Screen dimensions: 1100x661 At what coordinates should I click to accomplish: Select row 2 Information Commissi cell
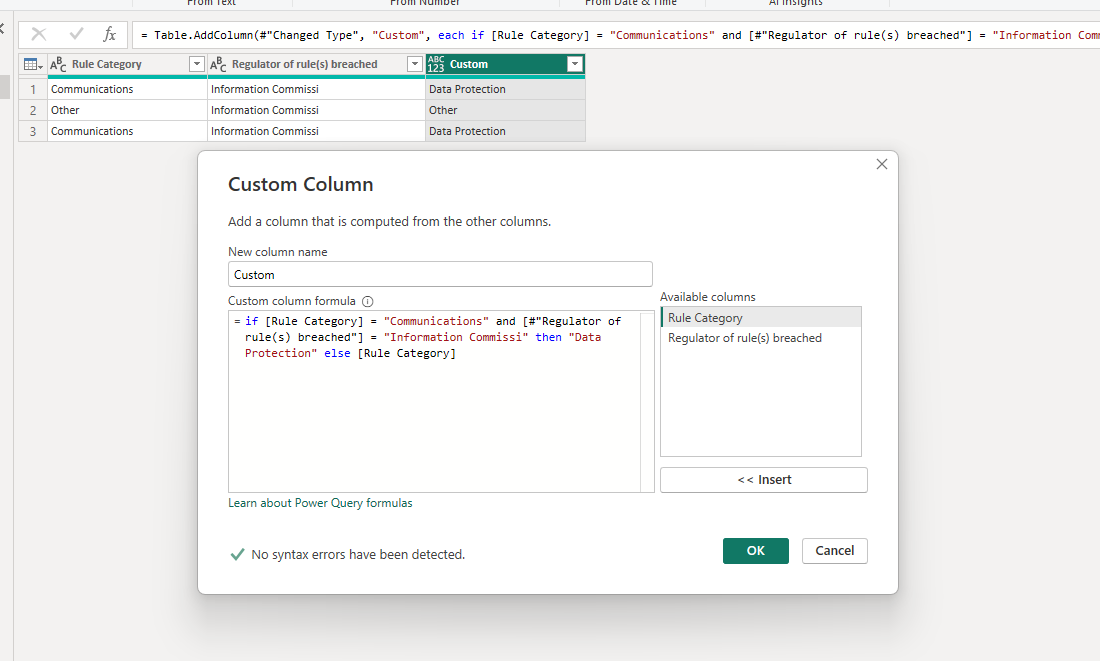pyautogui.click(x=316, y=110)
